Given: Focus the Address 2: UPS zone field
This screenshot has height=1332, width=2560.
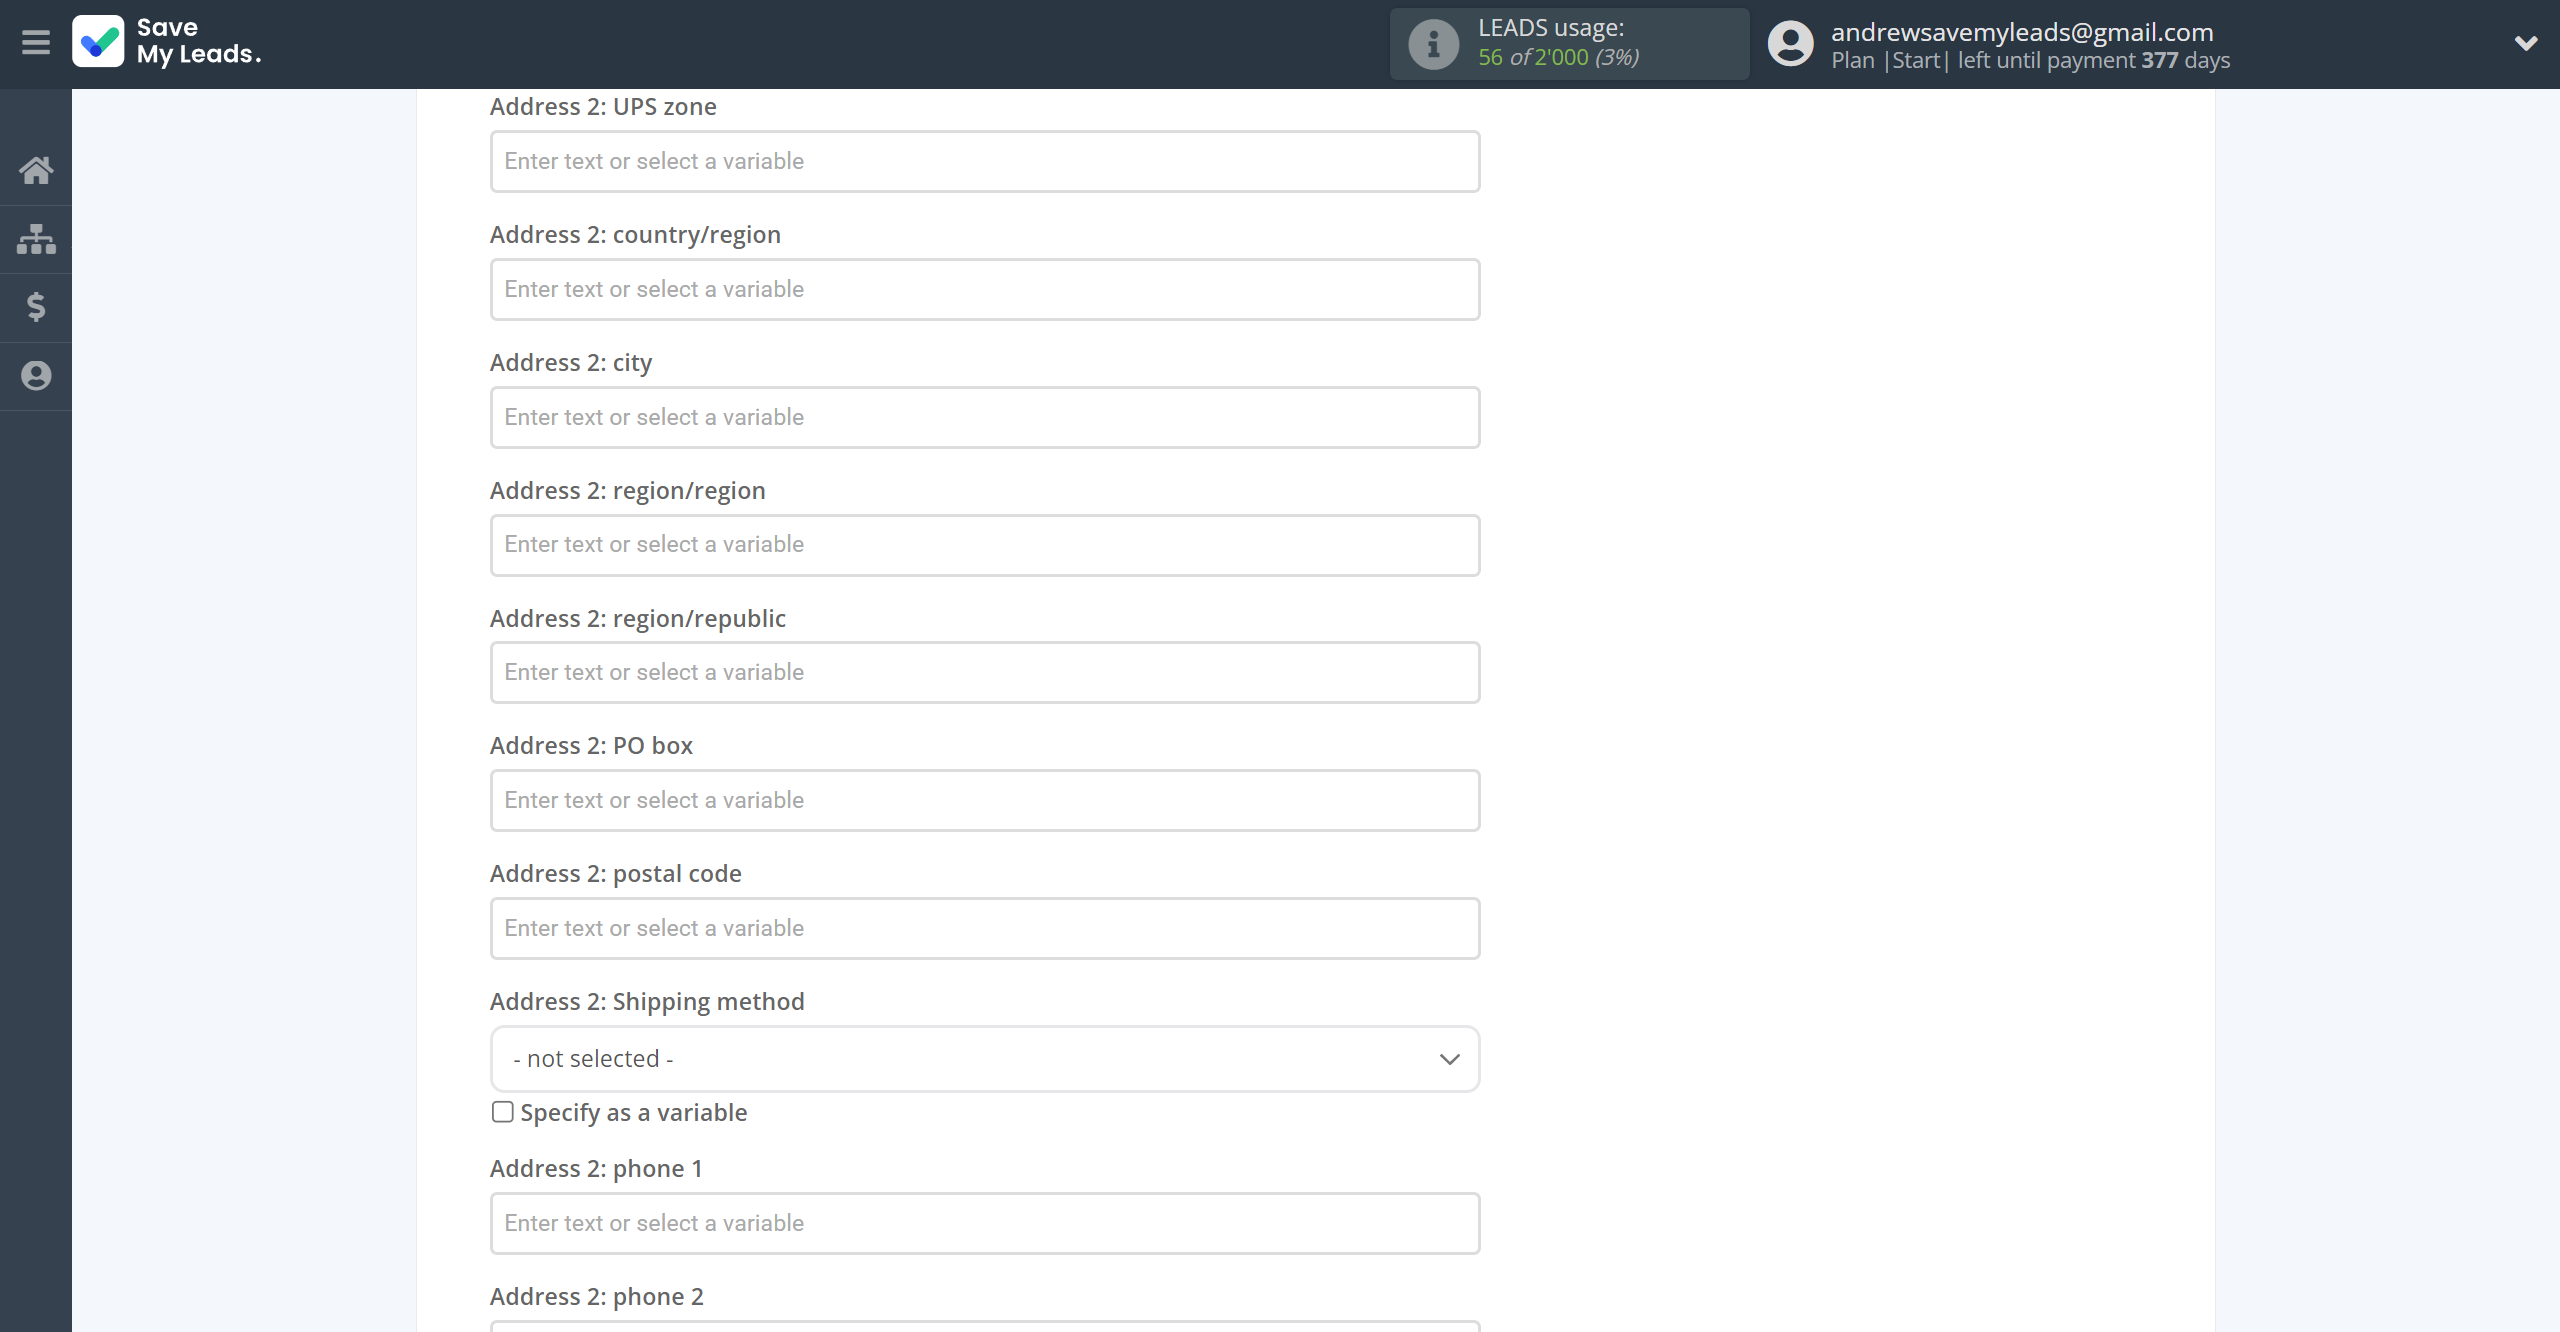Looking at the screenshot, I should pos(985,161).
